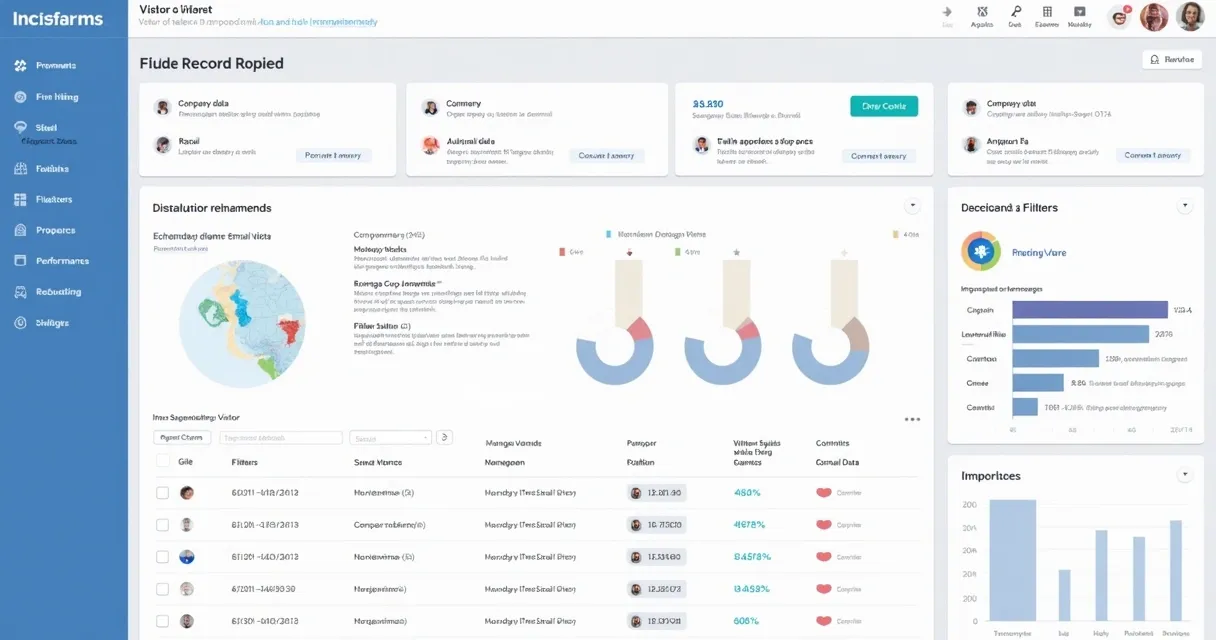Go to Performares in the sidebar
Viewport: 1216px width, 640px height.
62,261
